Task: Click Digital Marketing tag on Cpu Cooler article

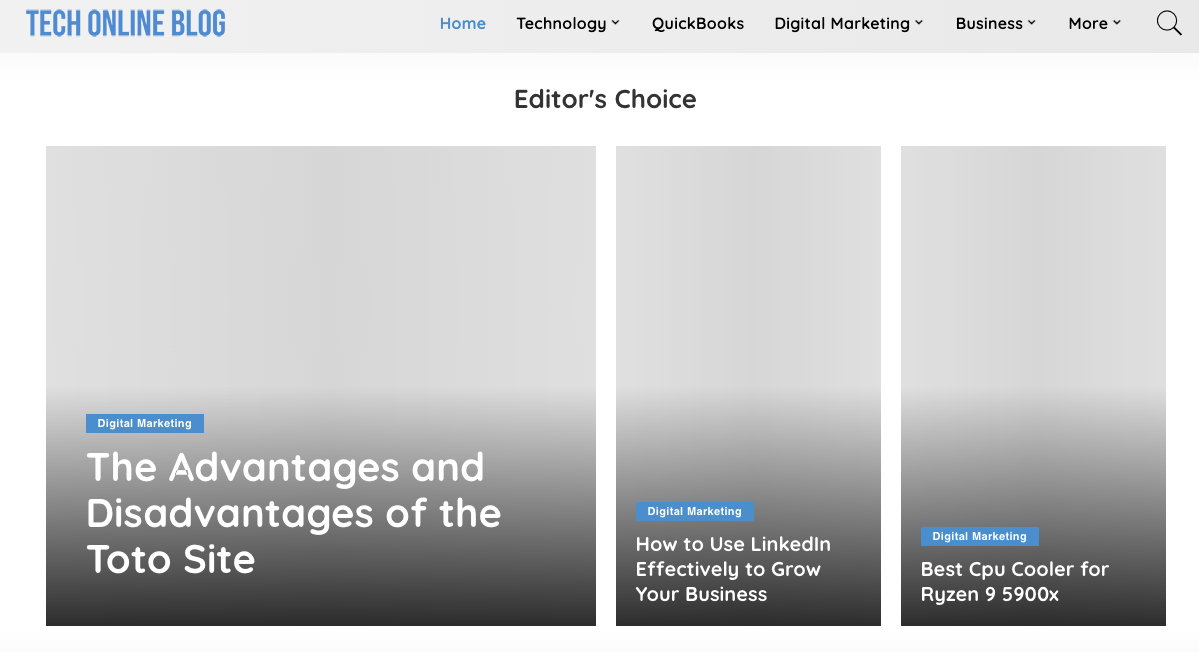Action: 980,537
